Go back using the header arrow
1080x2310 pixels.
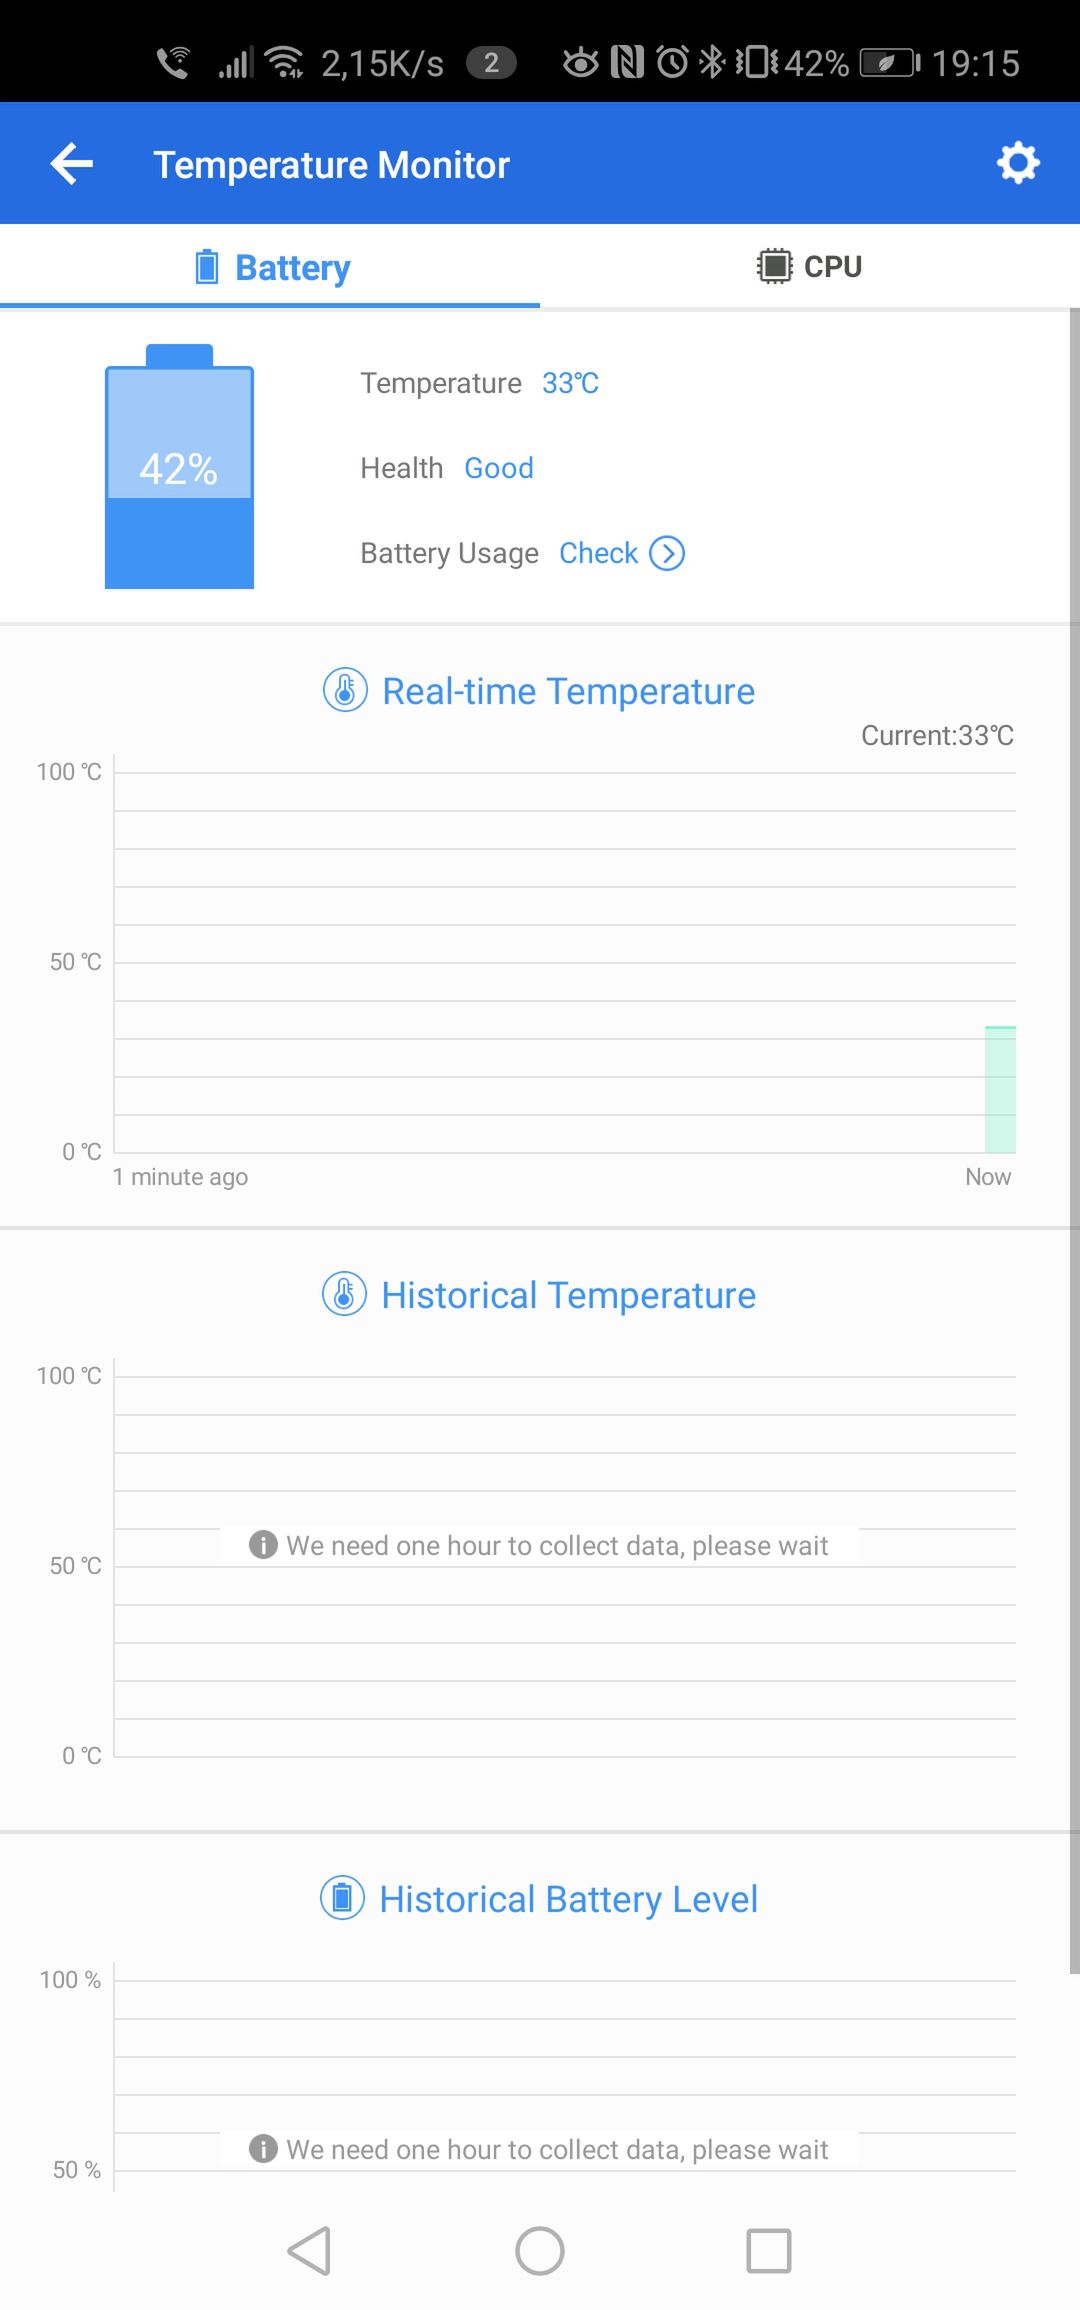72,164
